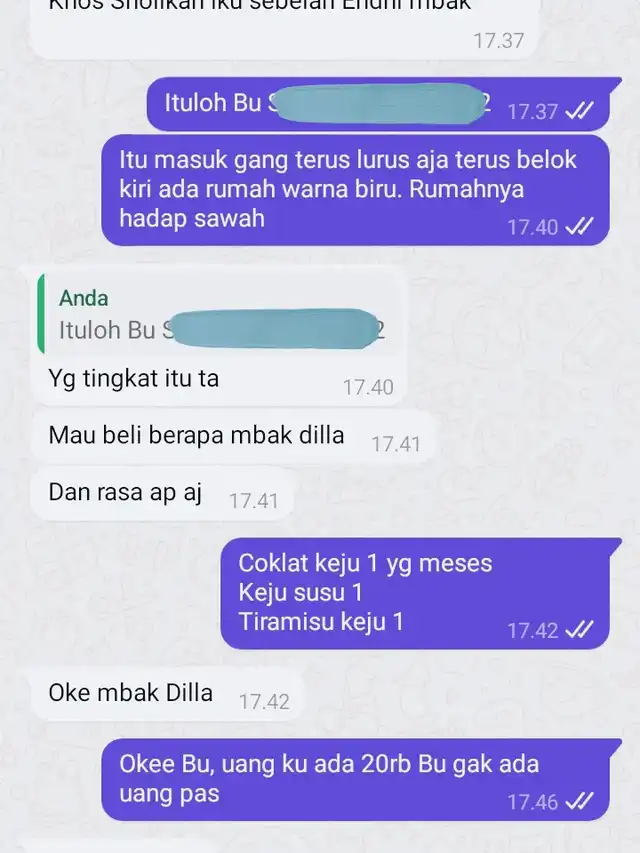Tap read checkmarks on order message 17.42
This screenshot has width=640, height=853.
pyautogui.click(x=579, y=630)
